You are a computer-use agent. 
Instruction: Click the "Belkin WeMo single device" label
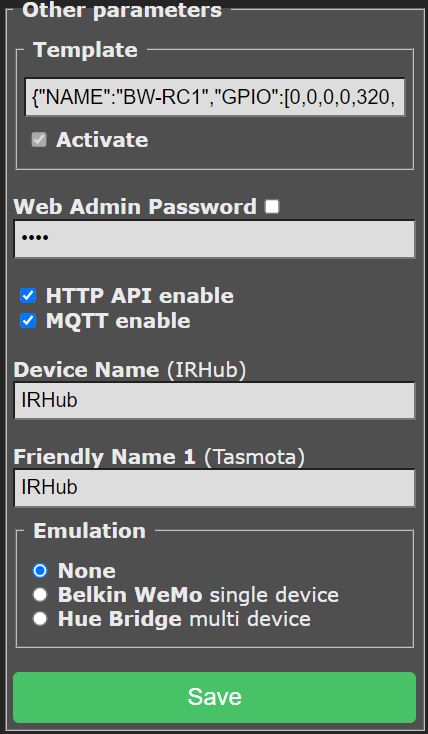click(198, 595)
